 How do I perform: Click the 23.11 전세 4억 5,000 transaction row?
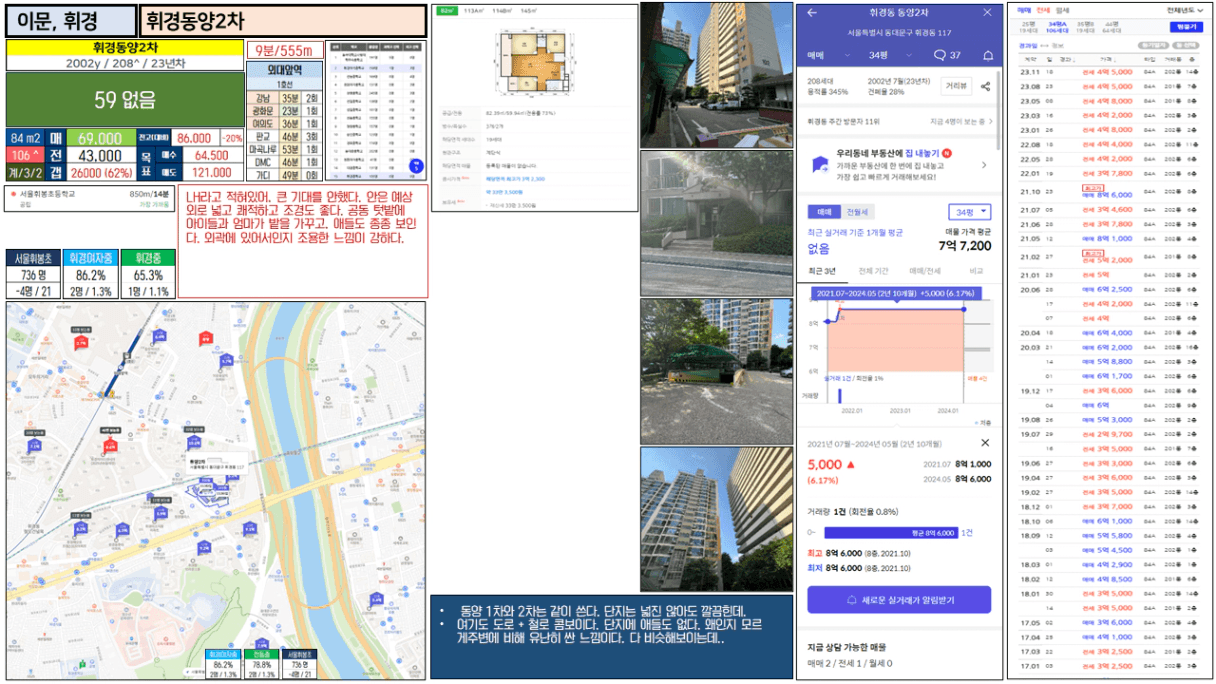(1110, 72)
